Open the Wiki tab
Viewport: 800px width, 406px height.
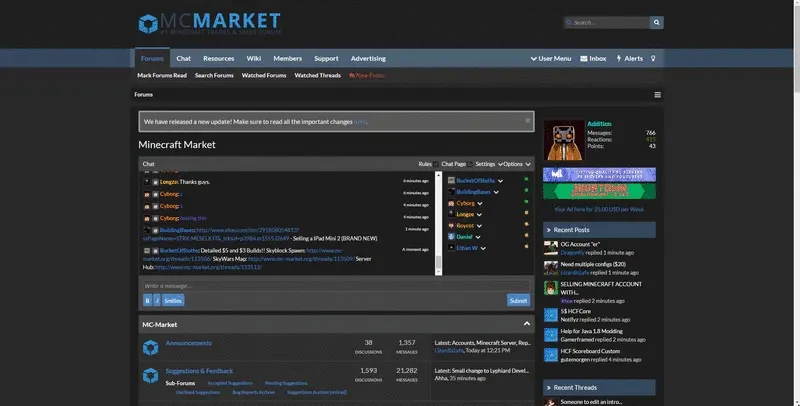(x=254, y=59)
